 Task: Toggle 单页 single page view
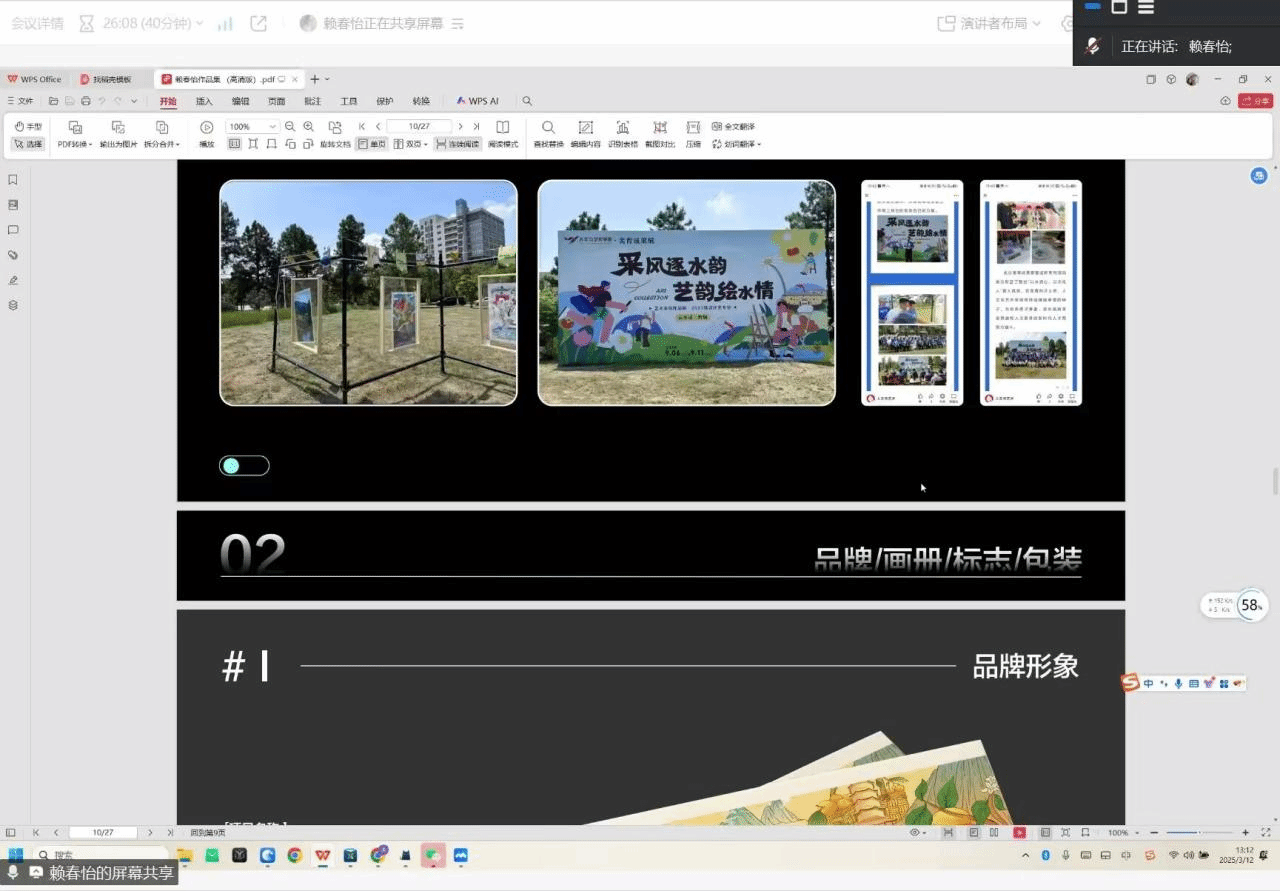371,144
